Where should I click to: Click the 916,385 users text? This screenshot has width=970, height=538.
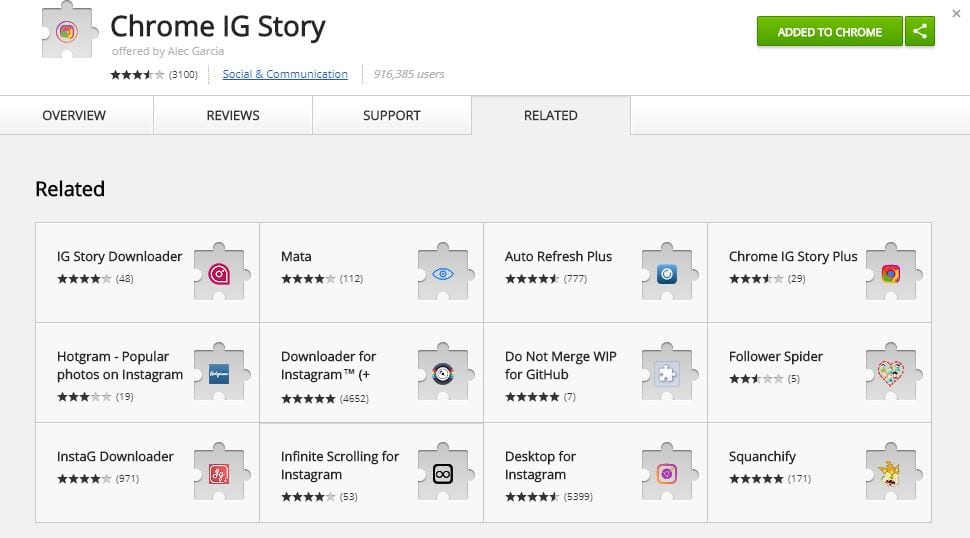click(x=408, y=74)
